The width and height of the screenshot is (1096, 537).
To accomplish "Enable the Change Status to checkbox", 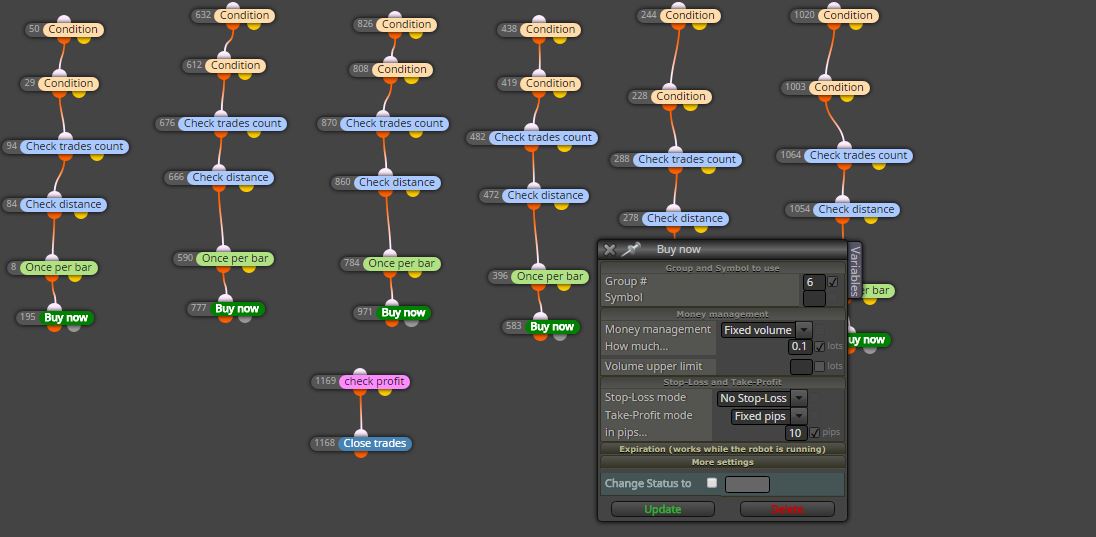I will coord(712,482).
